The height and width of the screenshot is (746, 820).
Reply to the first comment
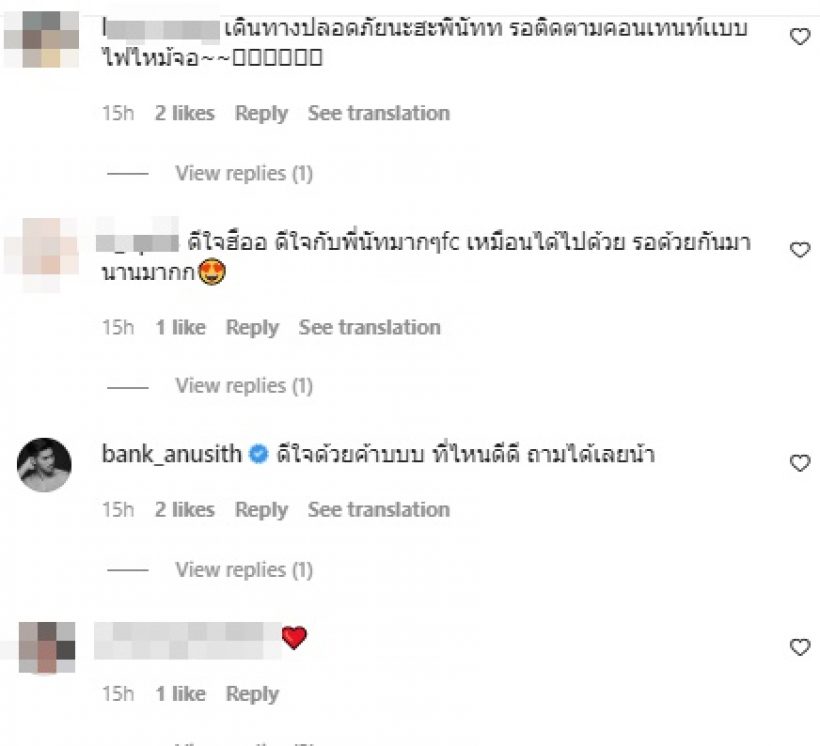[x=261, y=114]
